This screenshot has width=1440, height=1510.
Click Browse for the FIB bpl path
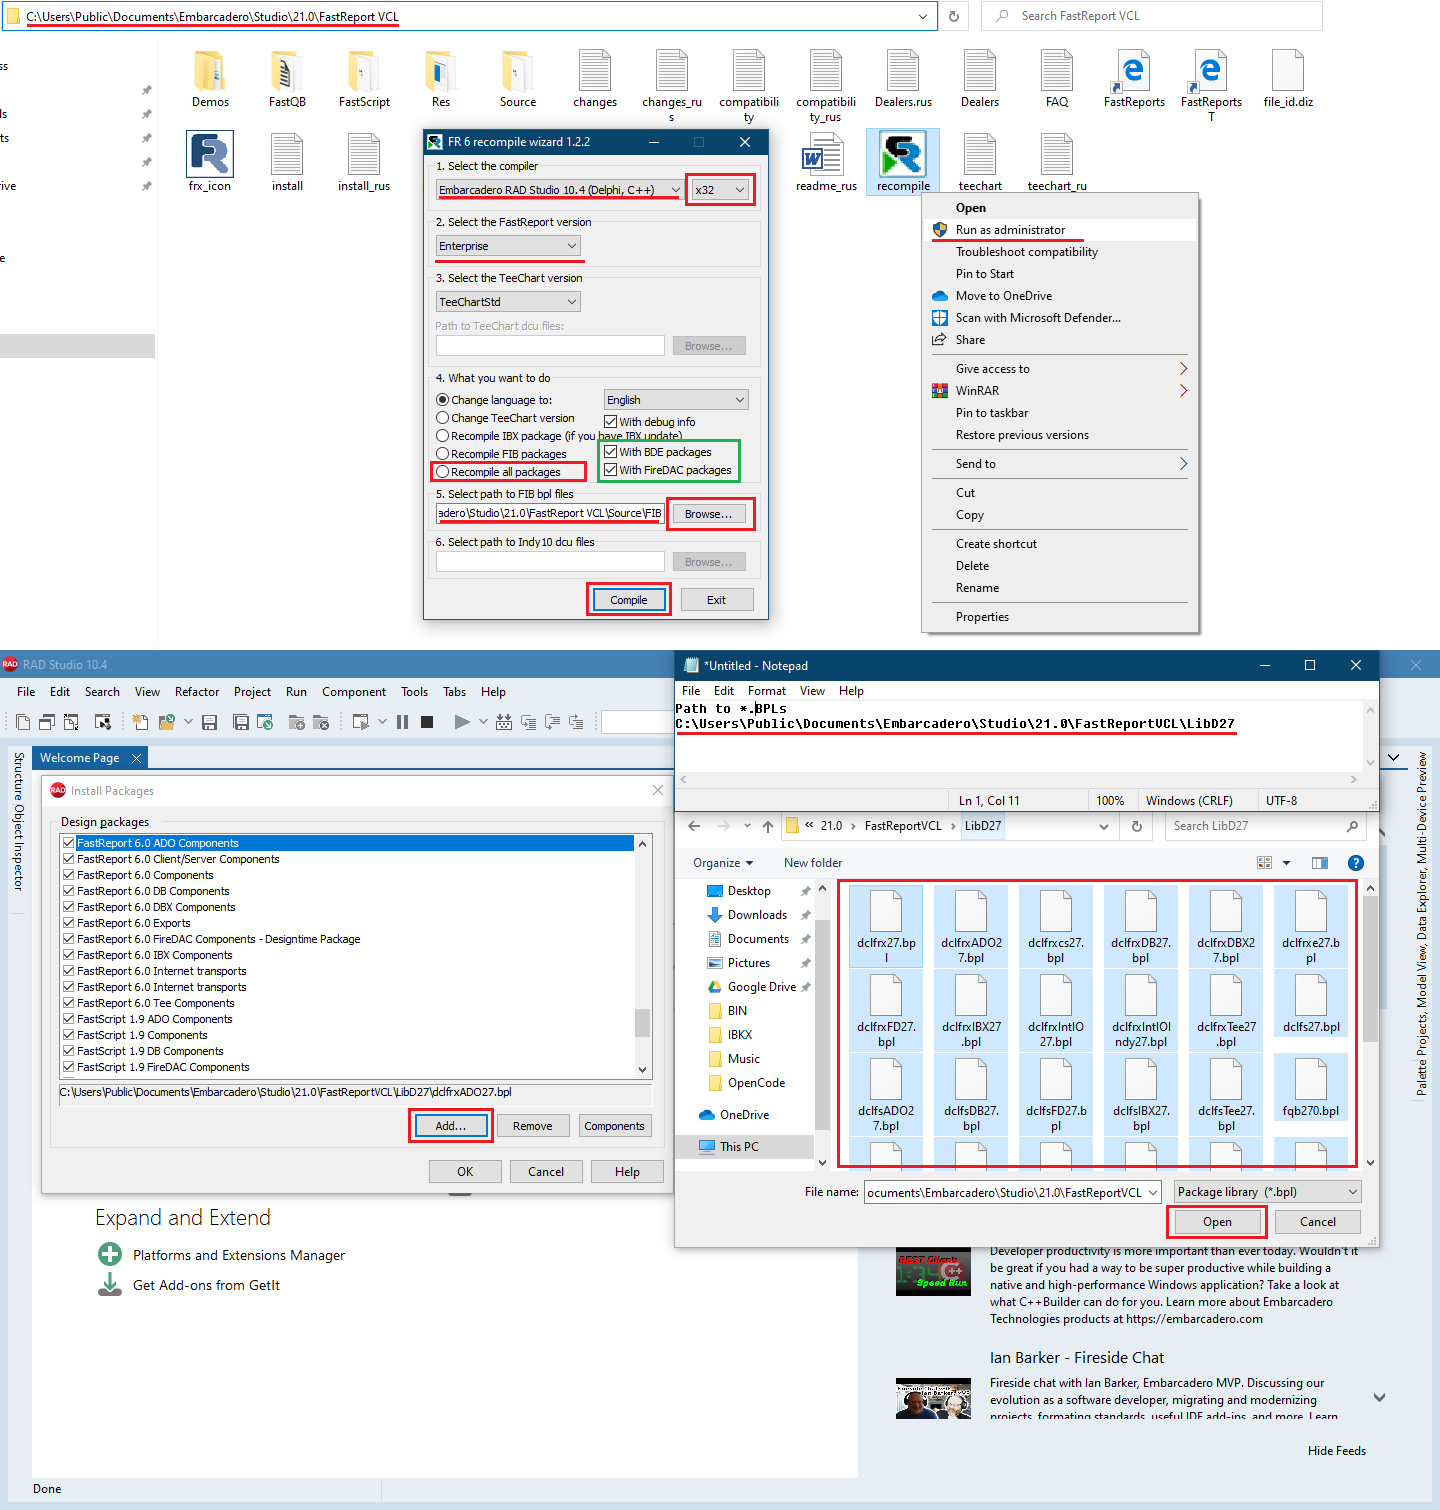click(x=709, y=514)
